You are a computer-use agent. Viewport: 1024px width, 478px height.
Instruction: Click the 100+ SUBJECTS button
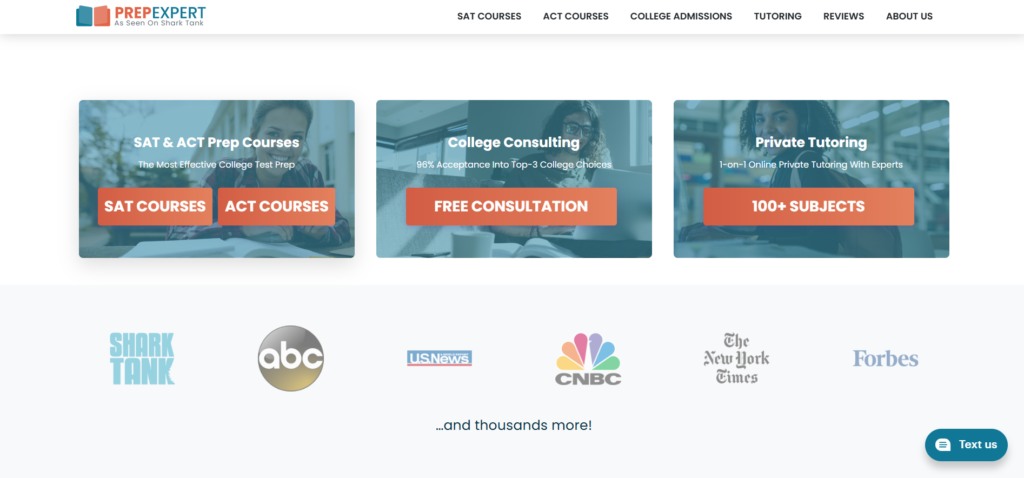[808, 206]
